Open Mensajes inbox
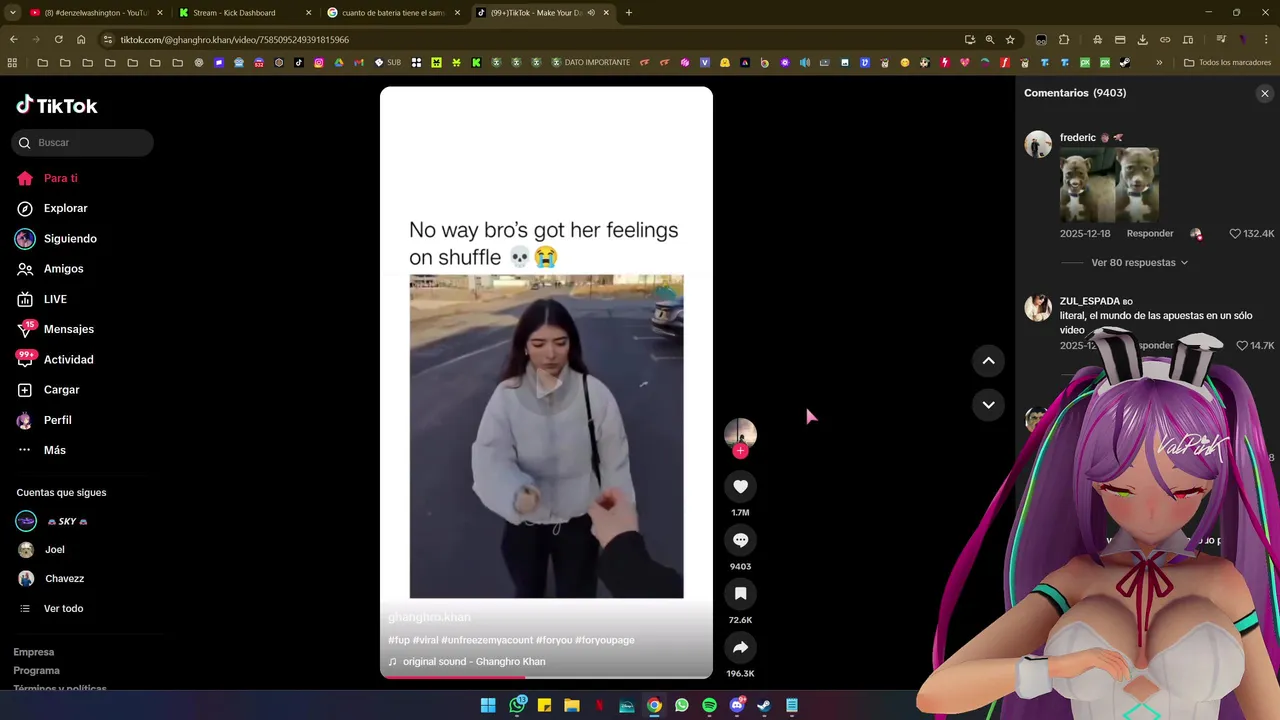 (x=55, y=329)
